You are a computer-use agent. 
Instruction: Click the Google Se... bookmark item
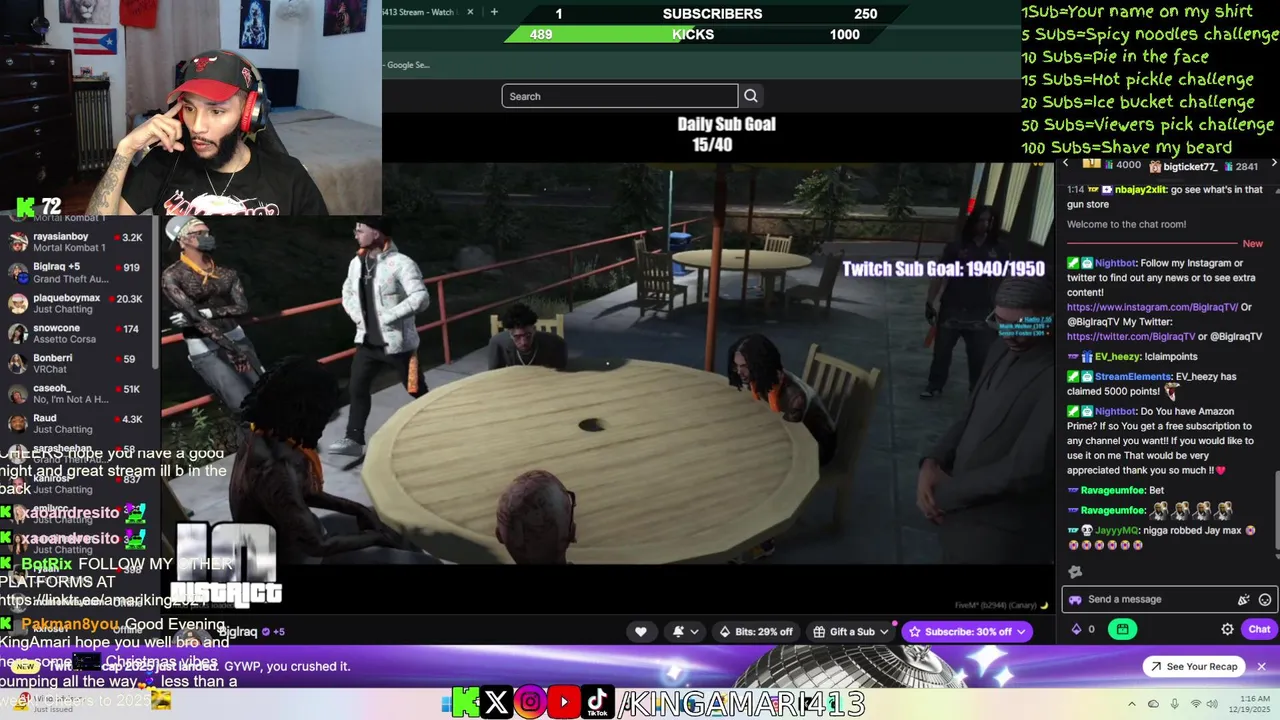(x=408, y=65)
